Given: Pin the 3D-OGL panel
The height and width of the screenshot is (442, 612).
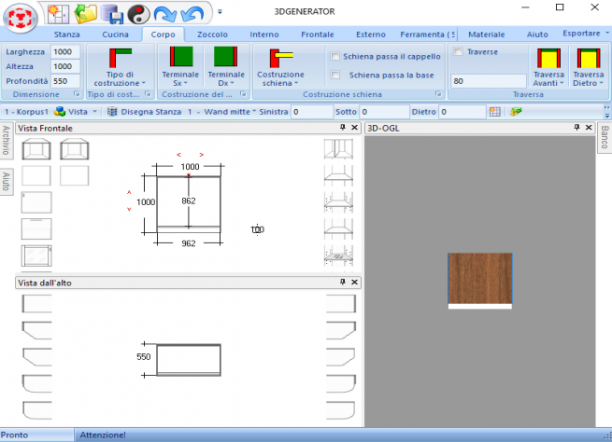Looking at the screenshot, I should point(577,127).
